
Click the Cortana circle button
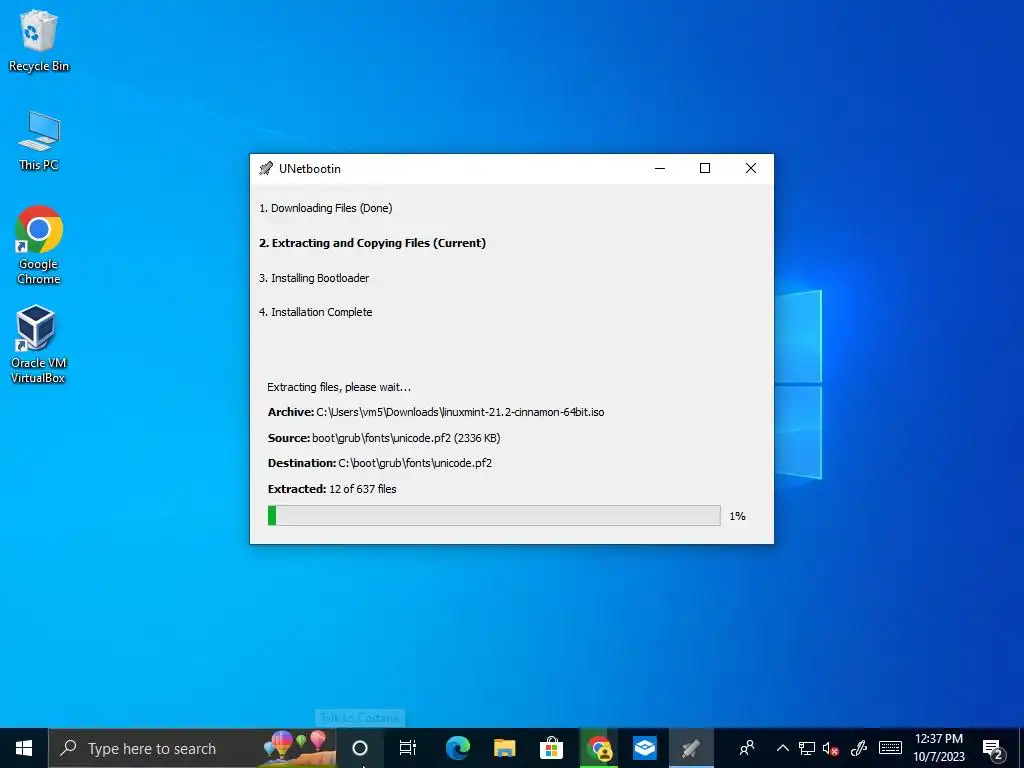pos(360,748)
